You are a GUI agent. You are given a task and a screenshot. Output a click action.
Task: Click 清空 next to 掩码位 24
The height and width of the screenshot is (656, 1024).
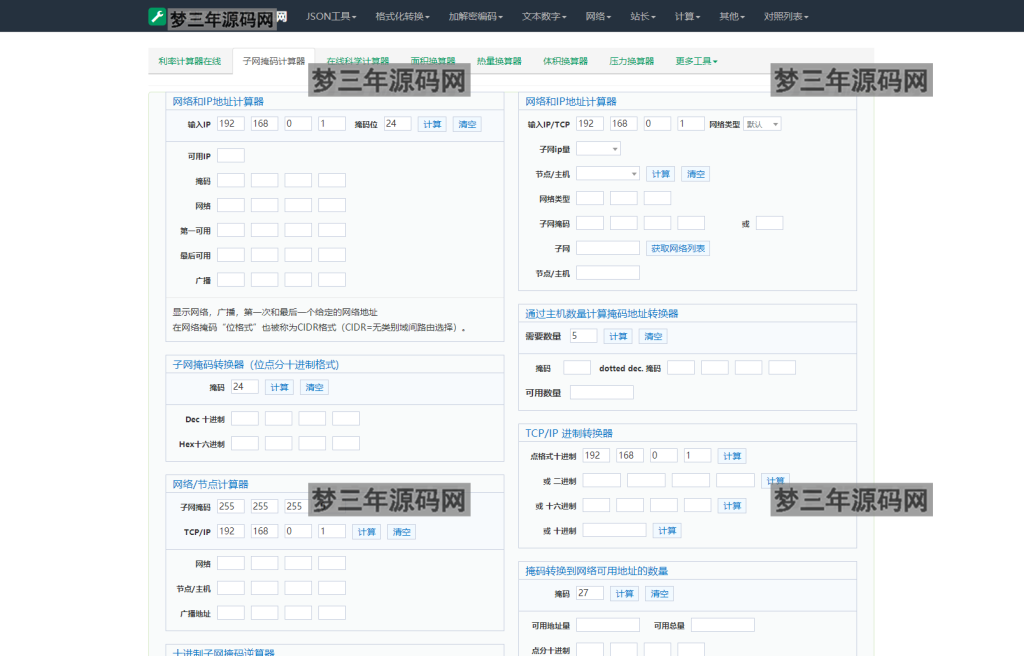point(467,124)
